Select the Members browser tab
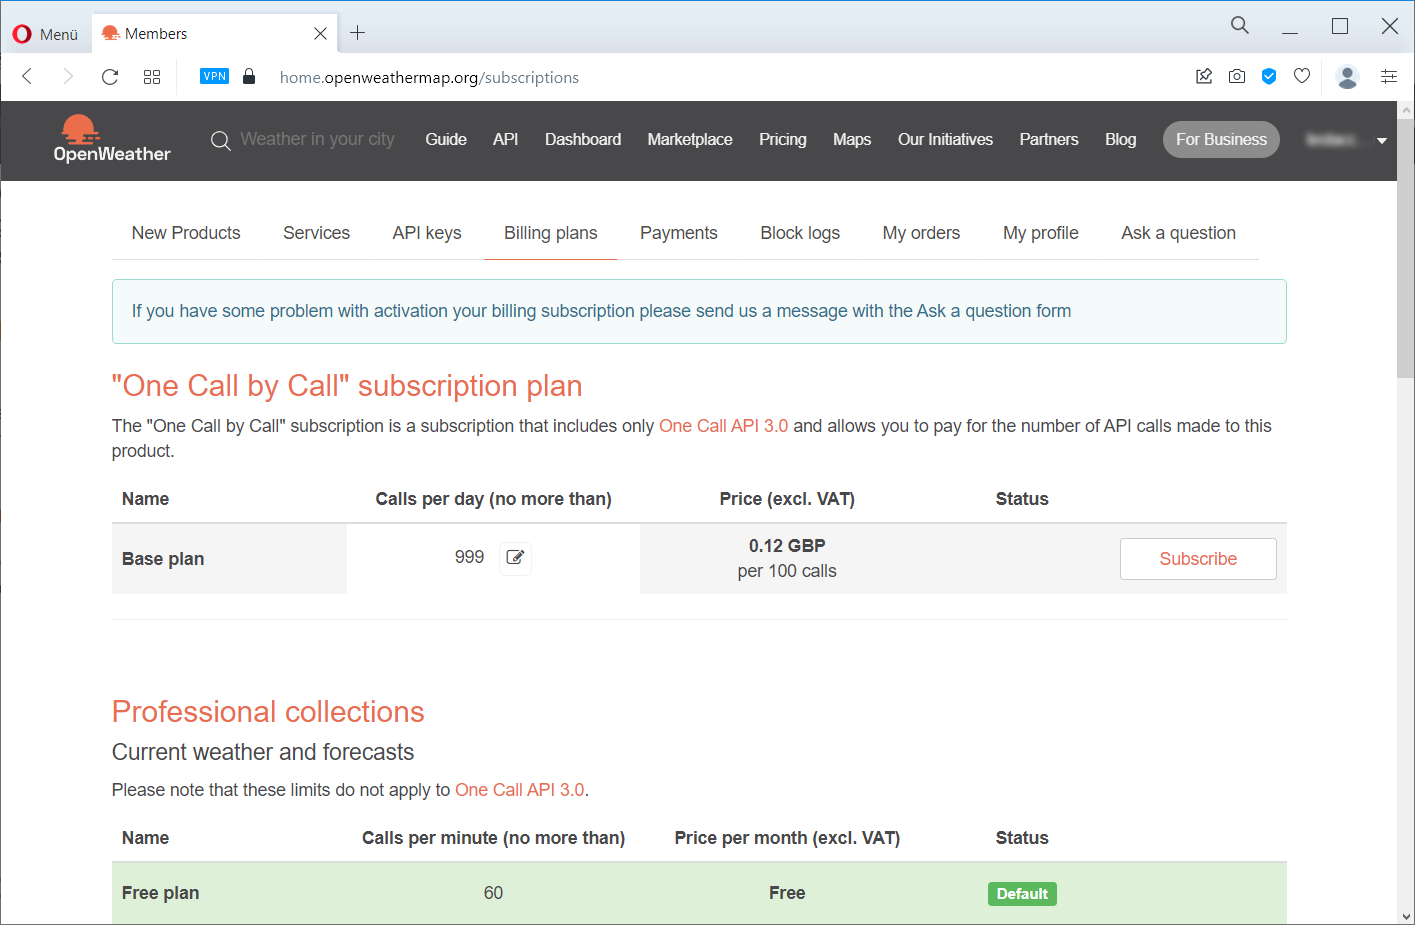 tap(214, 33)
